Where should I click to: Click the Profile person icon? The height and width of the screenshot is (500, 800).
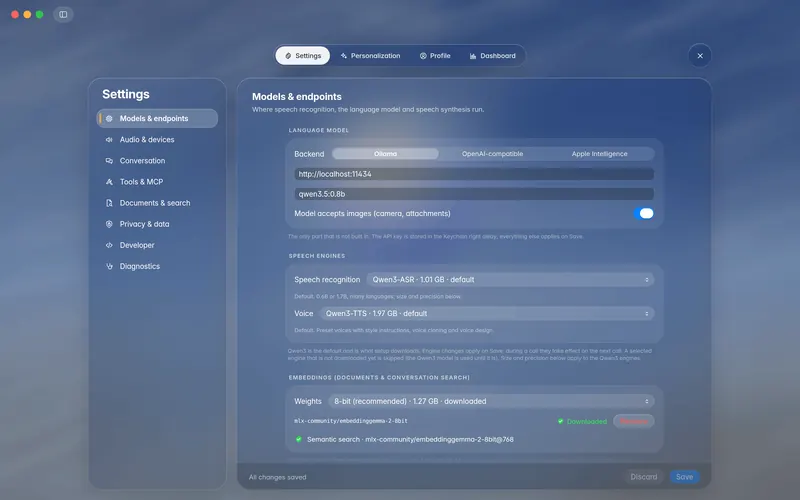pyautogui.click(x=423, y=56)
